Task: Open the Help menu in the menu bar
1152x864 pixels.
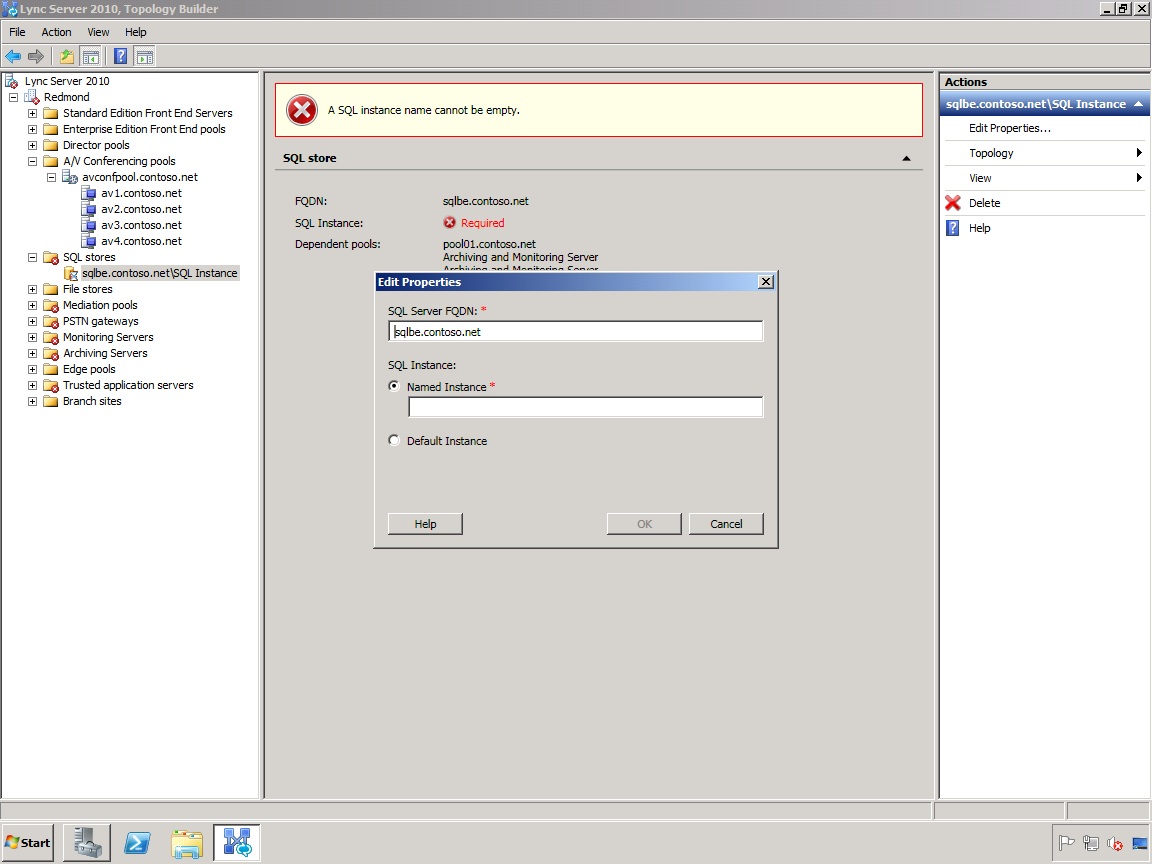Action: pyautogui.click(x=135, y=32)
